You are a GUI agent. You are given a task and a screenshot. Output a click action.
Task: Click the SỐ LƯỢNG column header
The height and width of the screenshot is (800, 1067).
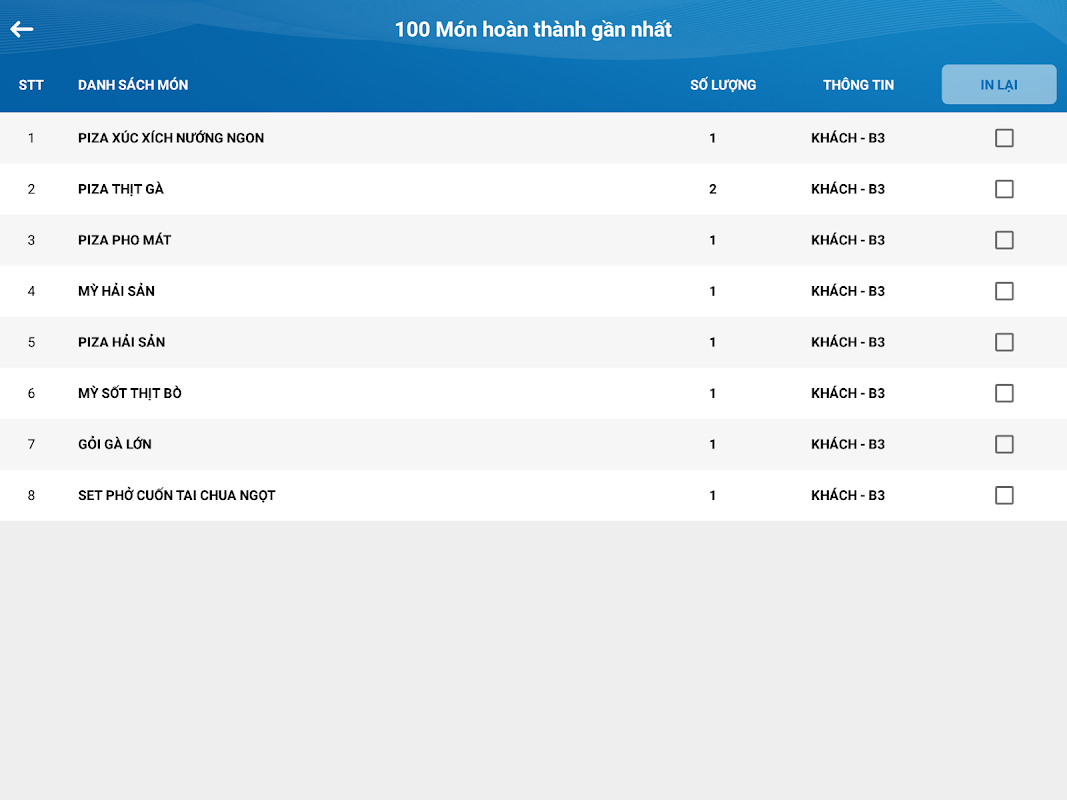tap(723, 85)
